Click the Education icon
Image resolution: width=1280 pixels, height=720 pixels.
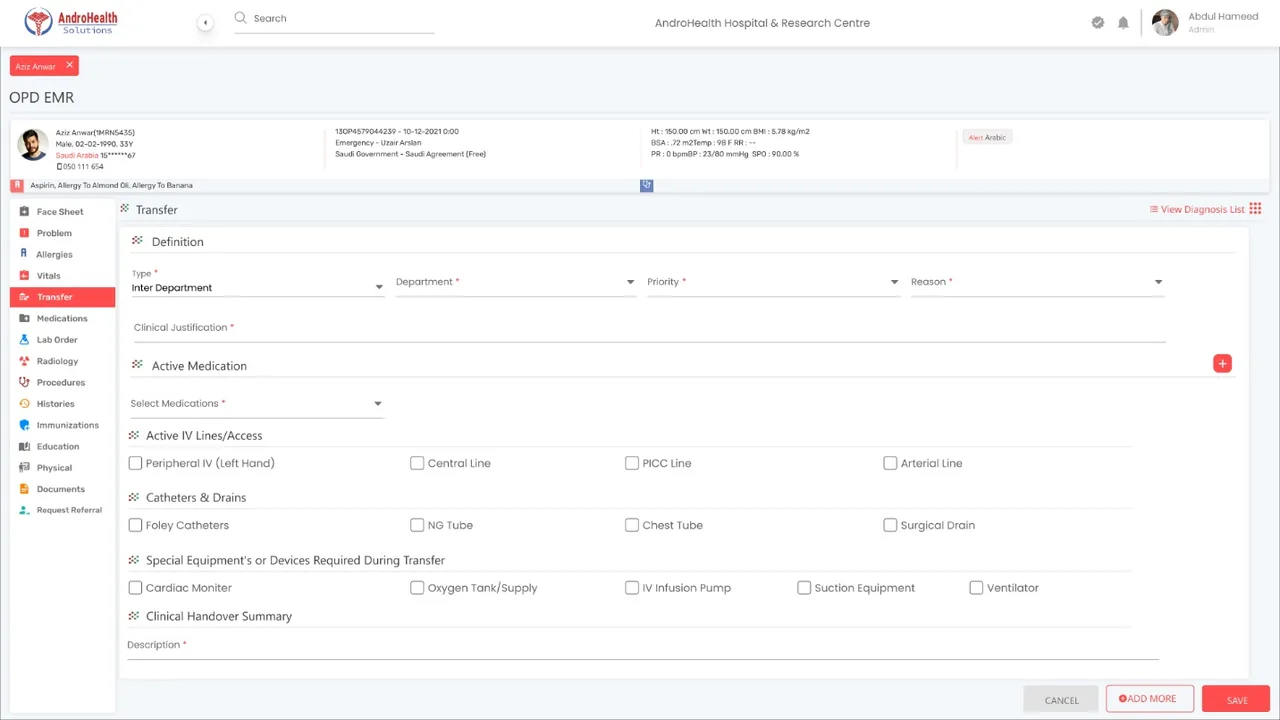pos(25,446)
